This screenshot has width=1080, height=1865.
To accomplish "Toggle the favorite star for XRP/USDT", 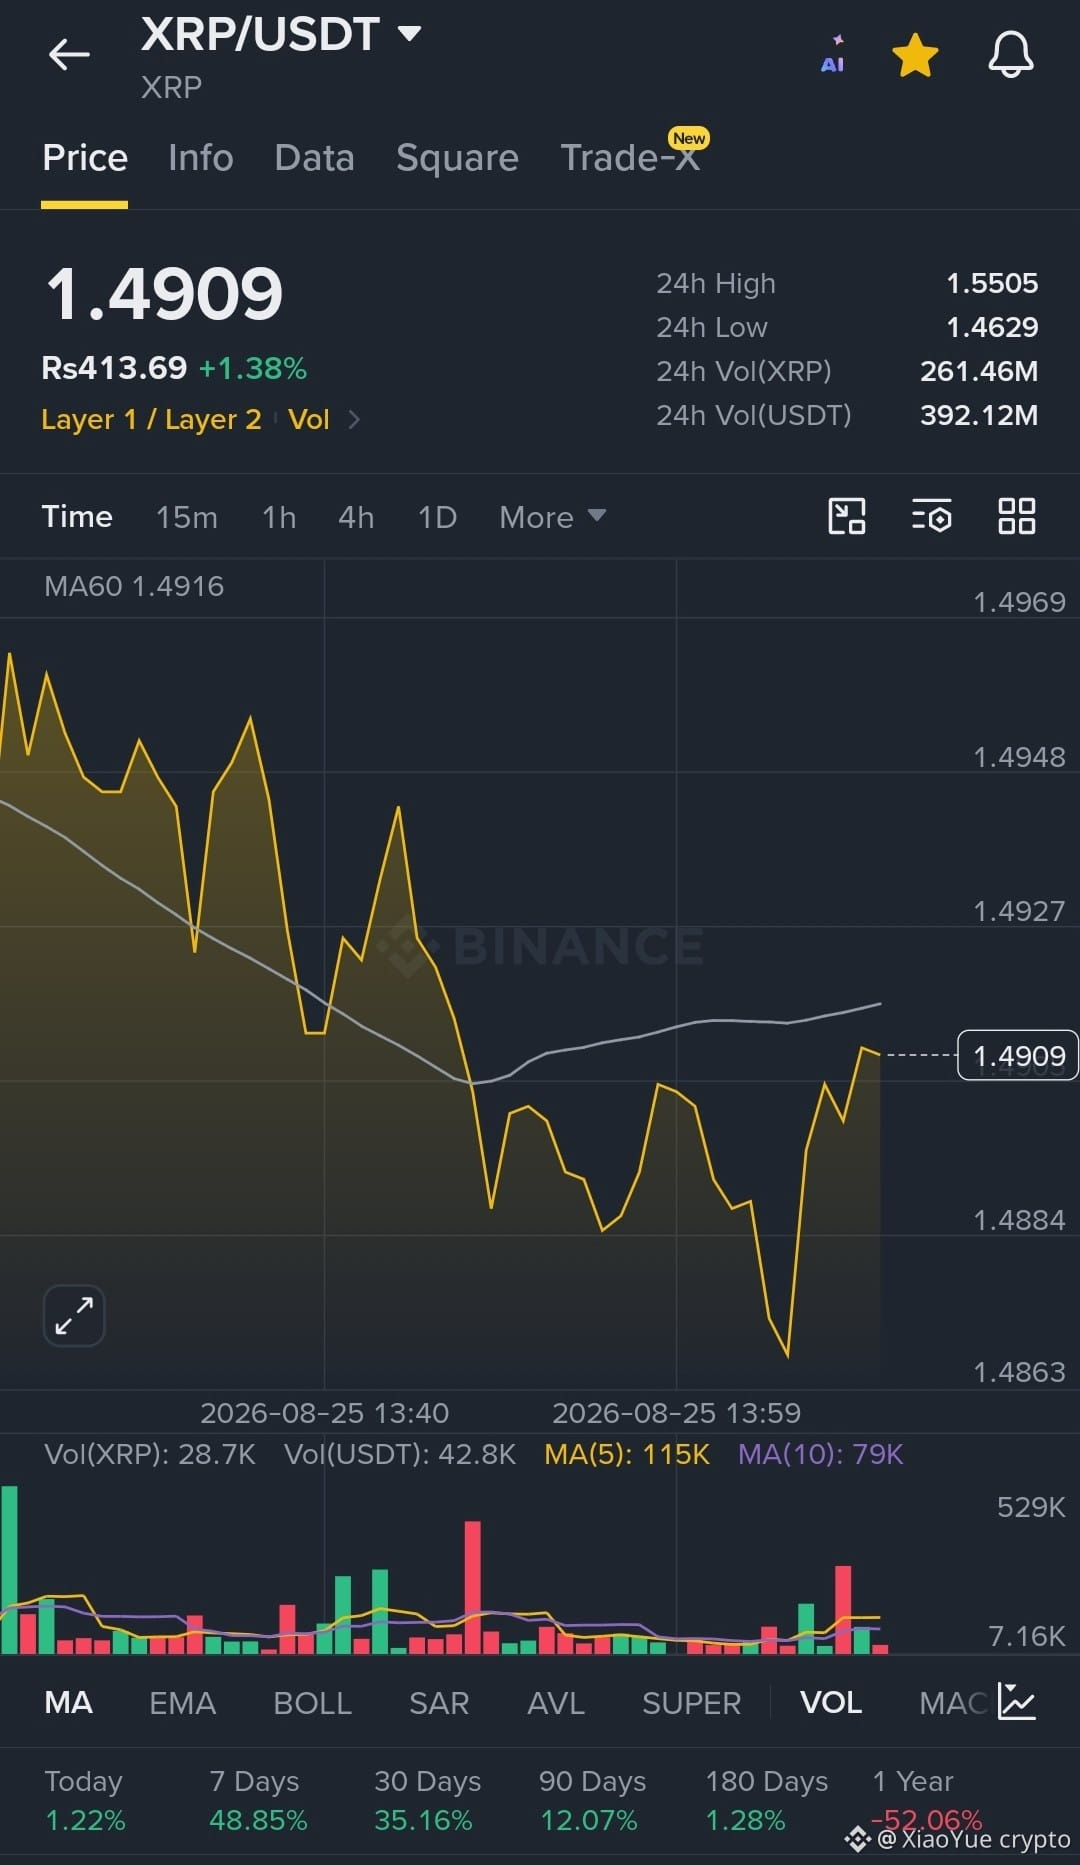I will (915, 55).
